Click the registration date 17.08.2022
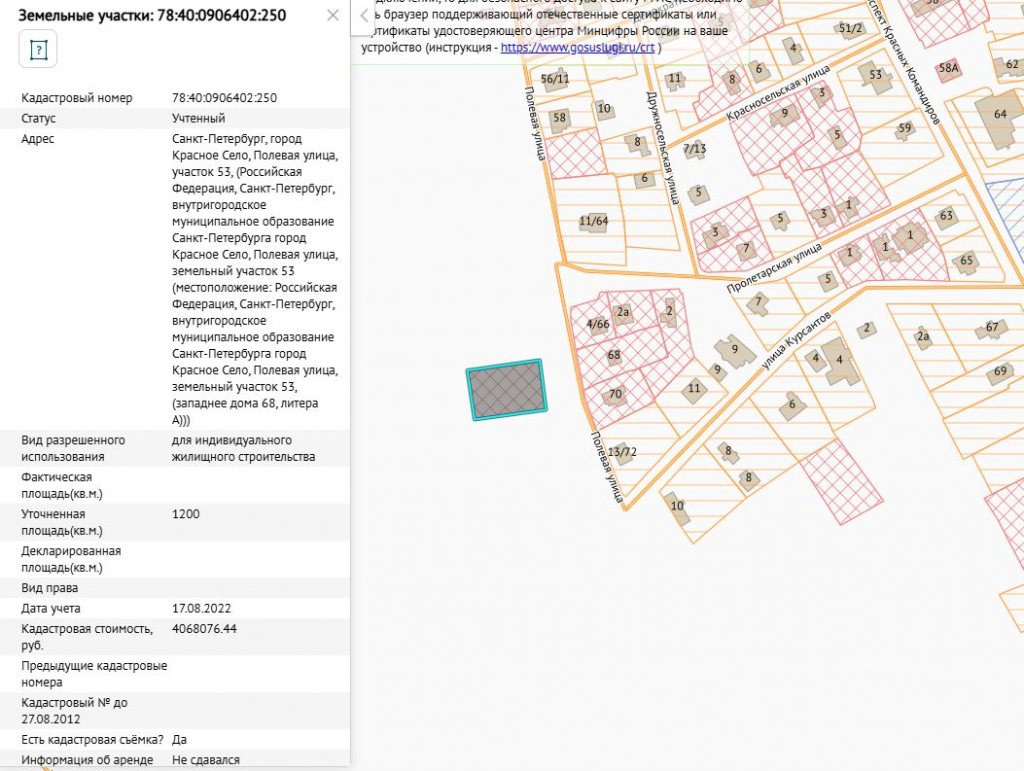 [201, 608]
